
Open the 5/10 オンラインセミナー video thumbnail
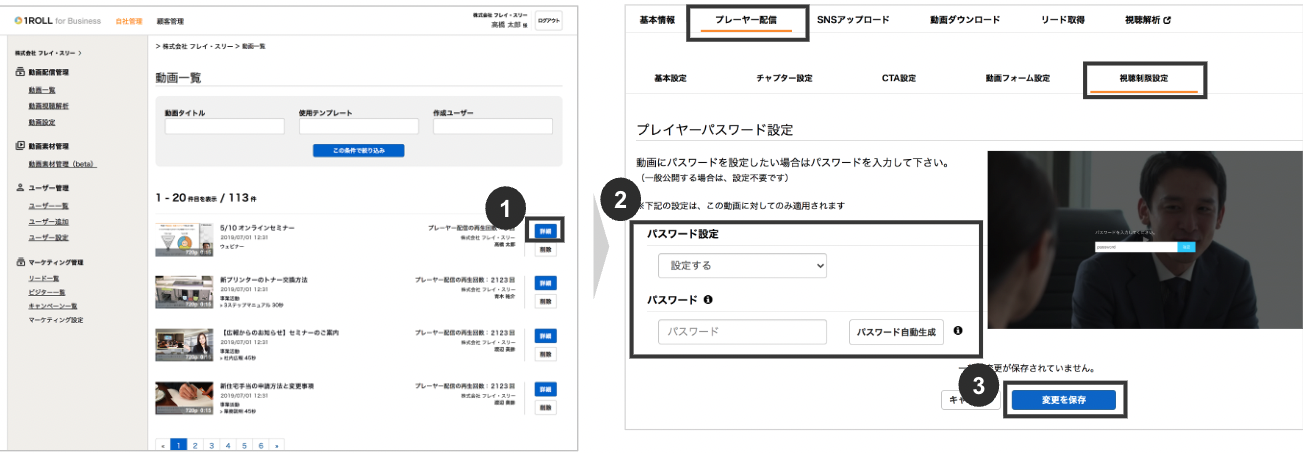pyautogui.click(x=184, y=239)
